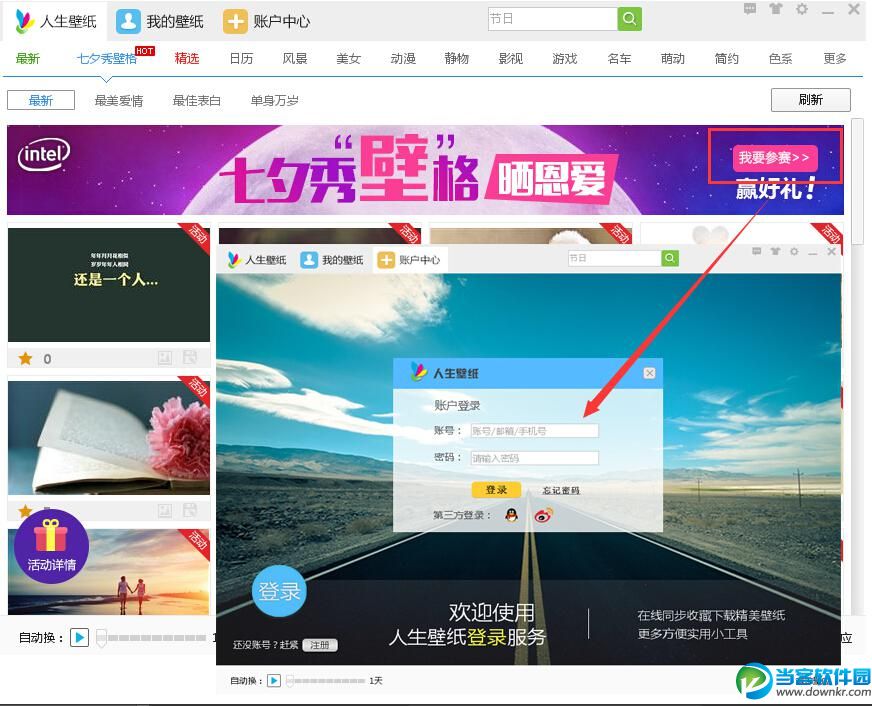
Task: Click picture icon under 还是一个人 wallpaper
Action: coord(165,358)
